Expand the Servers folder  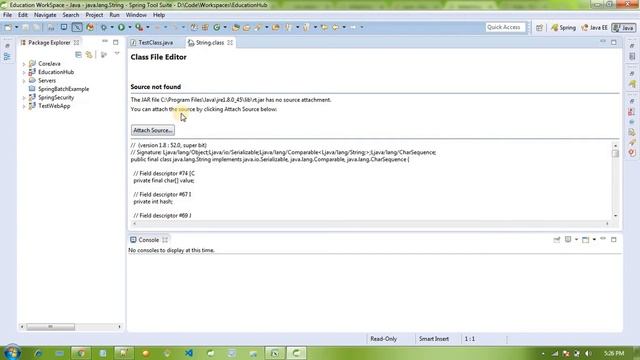24,81
